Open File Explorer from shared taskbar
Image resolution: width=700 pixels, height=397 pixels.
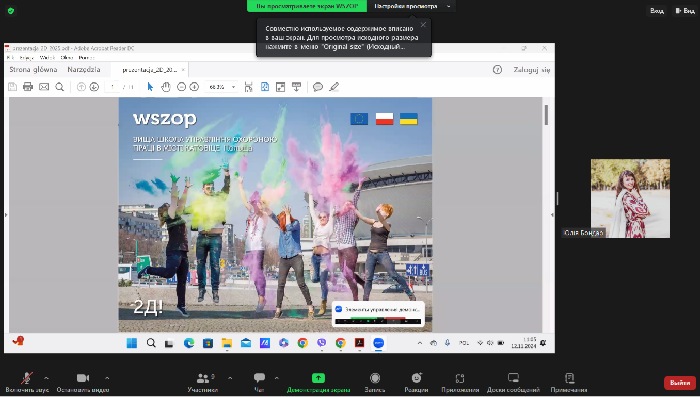(x=227, y=343)
